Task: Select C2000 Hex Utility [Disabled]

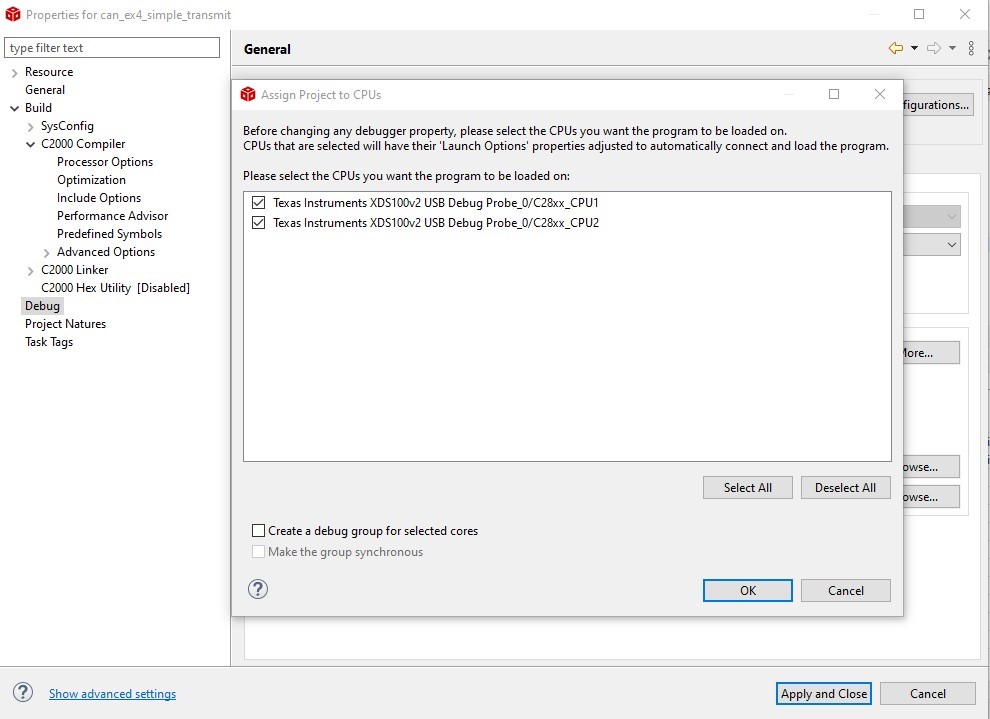Action: pyautogui.click(x=116, y=288)
